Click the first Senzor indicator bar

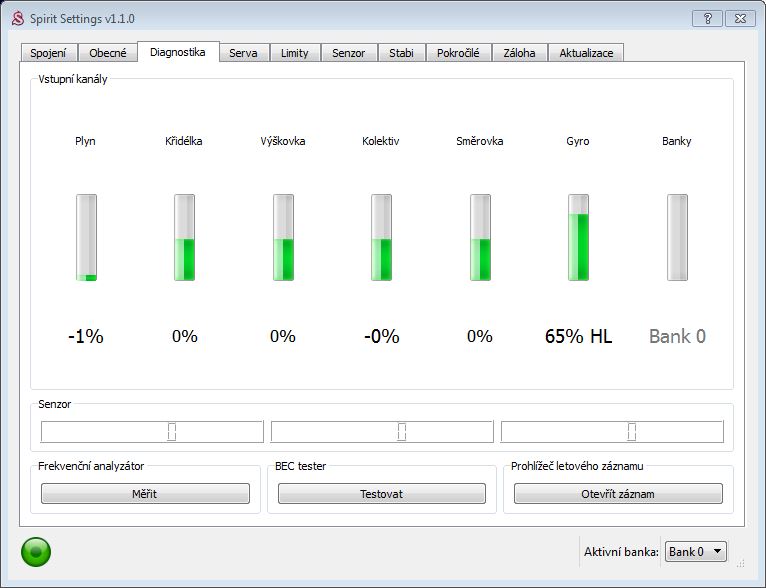click(x=152, y=432)
